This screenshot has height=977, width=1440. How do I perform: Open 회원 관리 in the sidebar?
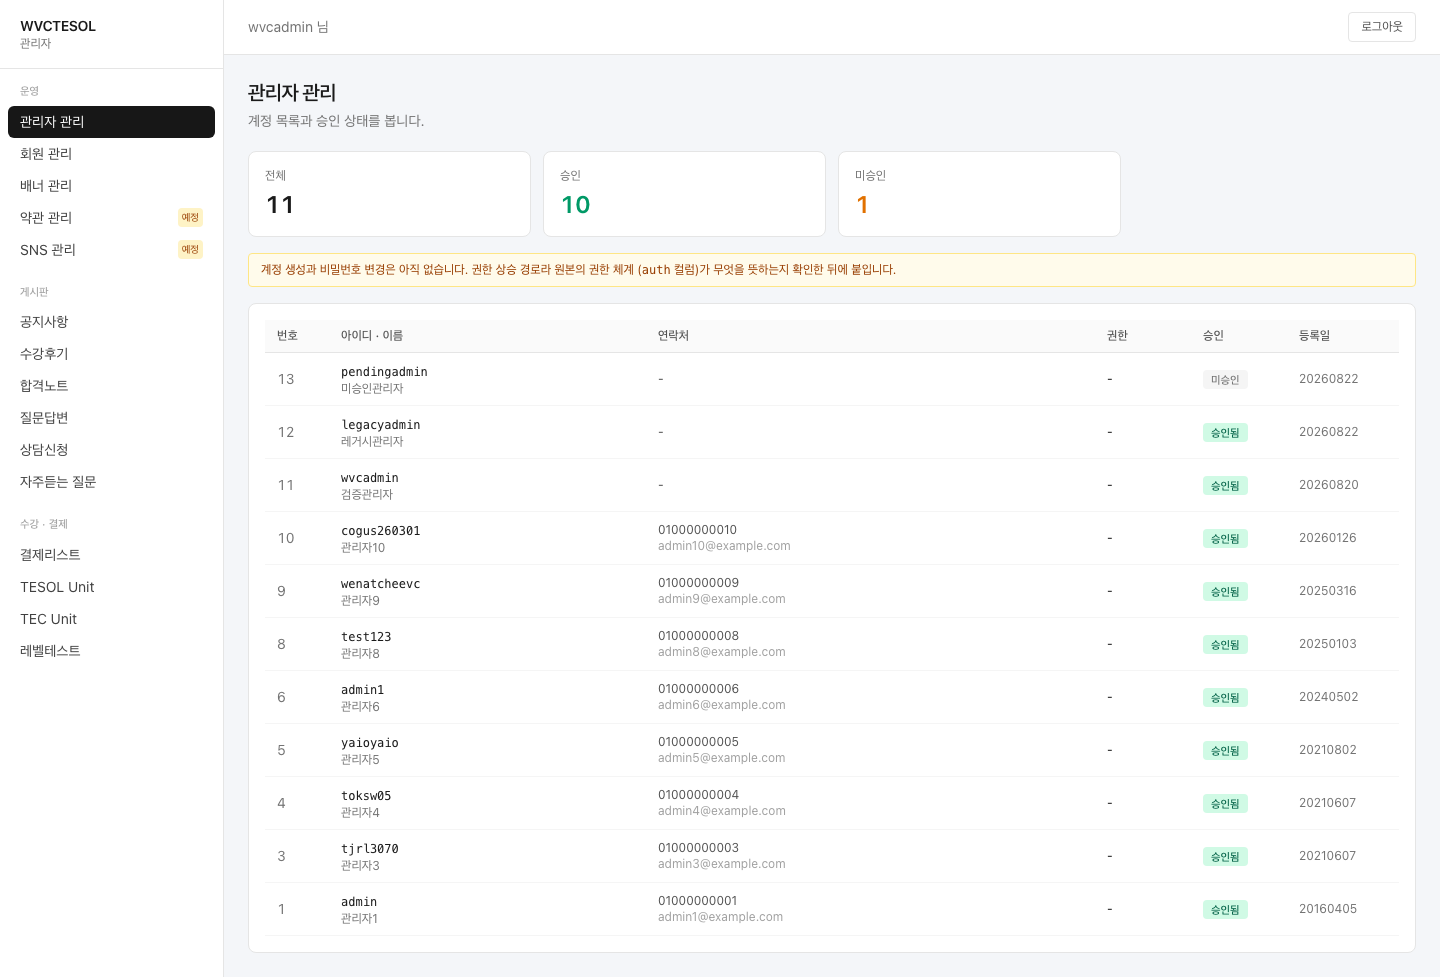(x=111, y=154)
